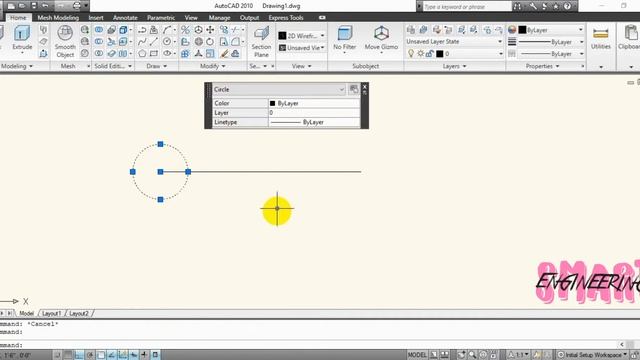Switch to the Insert tab
640x360 pixels.
coord(96,18)
